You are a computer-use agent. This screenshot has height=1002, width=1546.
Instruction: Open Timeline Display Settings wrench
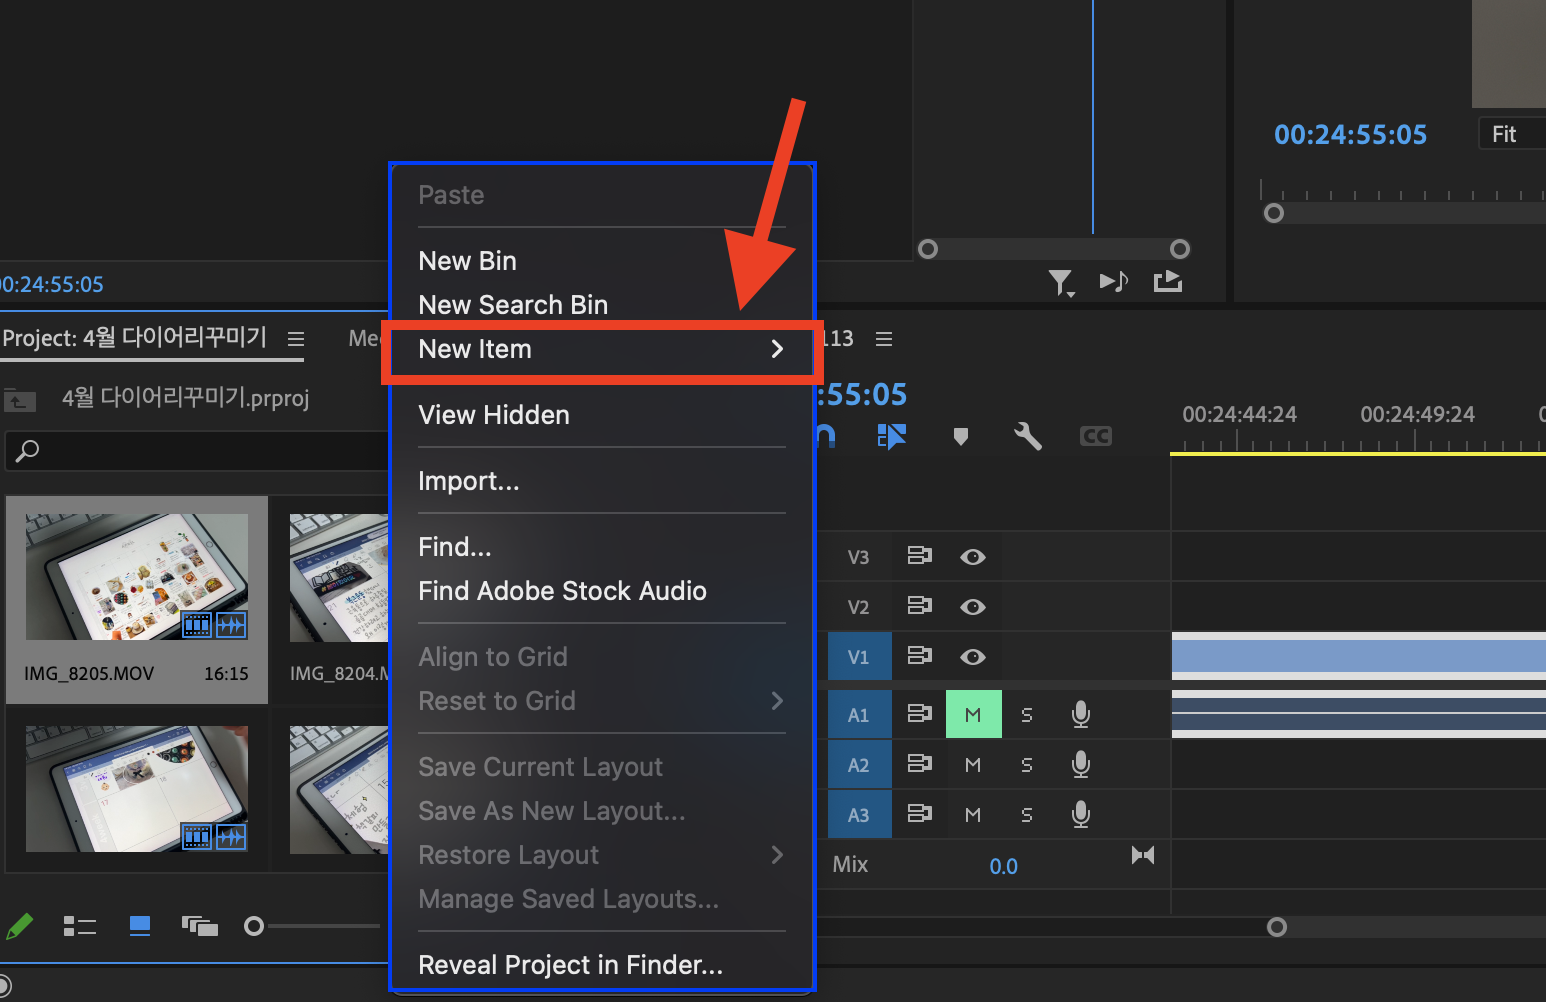[x=1028, y=436]
